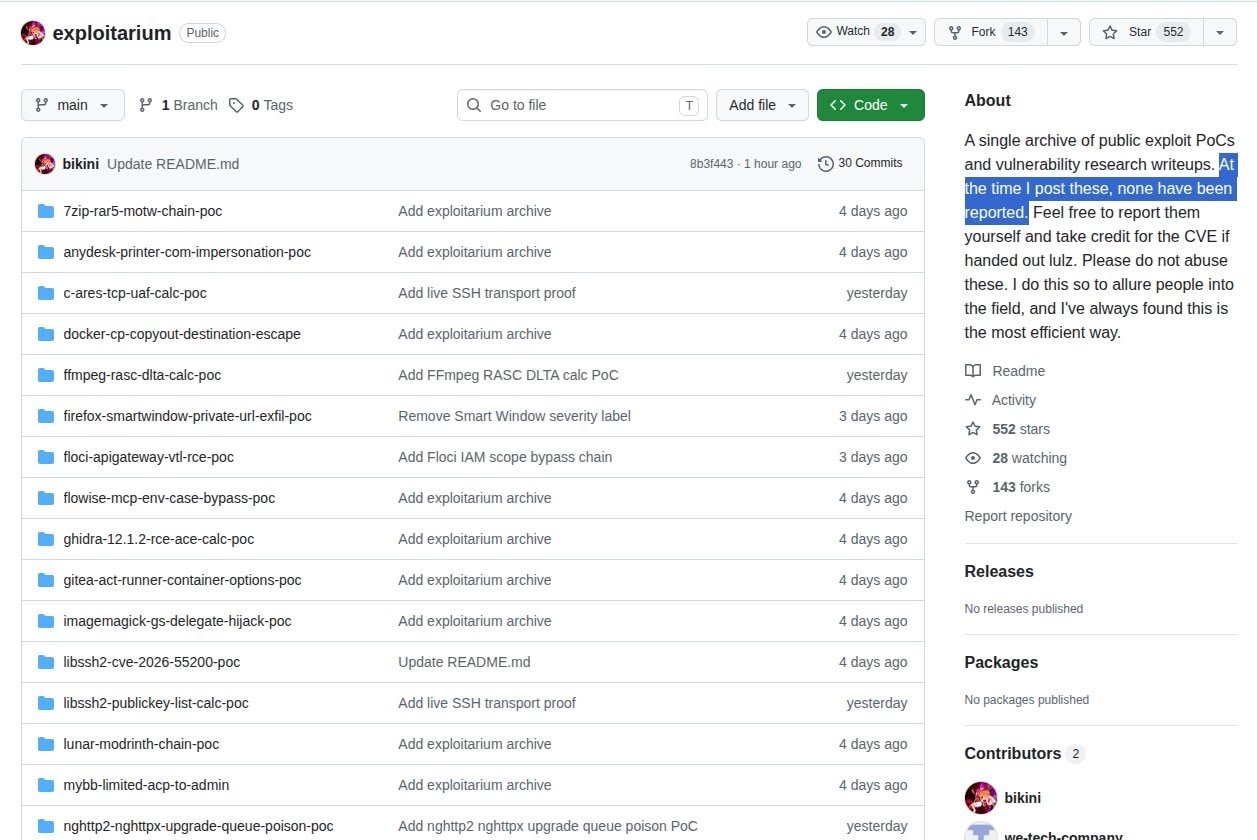Click the Fork icon button

point(955,32)
